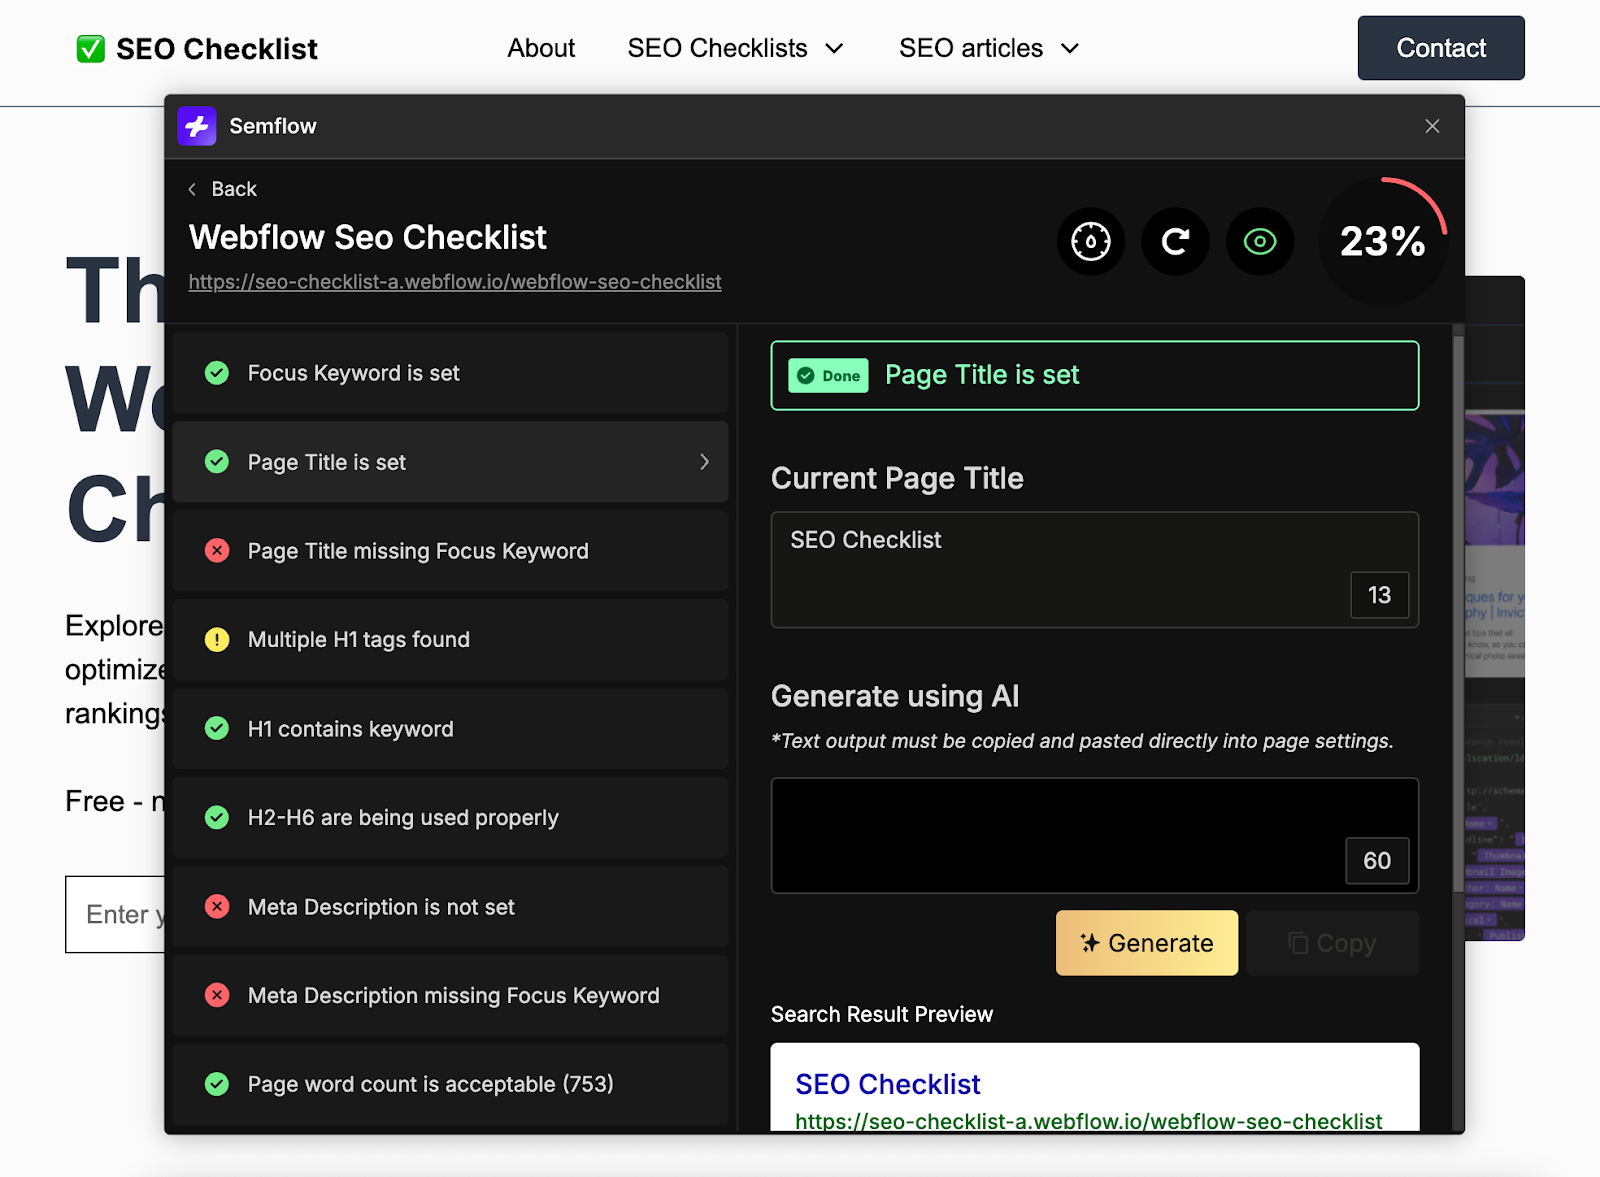The width and height of the screenshot is (1600, 1177).
Task: Click the email input on the webpage
Action: 115,914
